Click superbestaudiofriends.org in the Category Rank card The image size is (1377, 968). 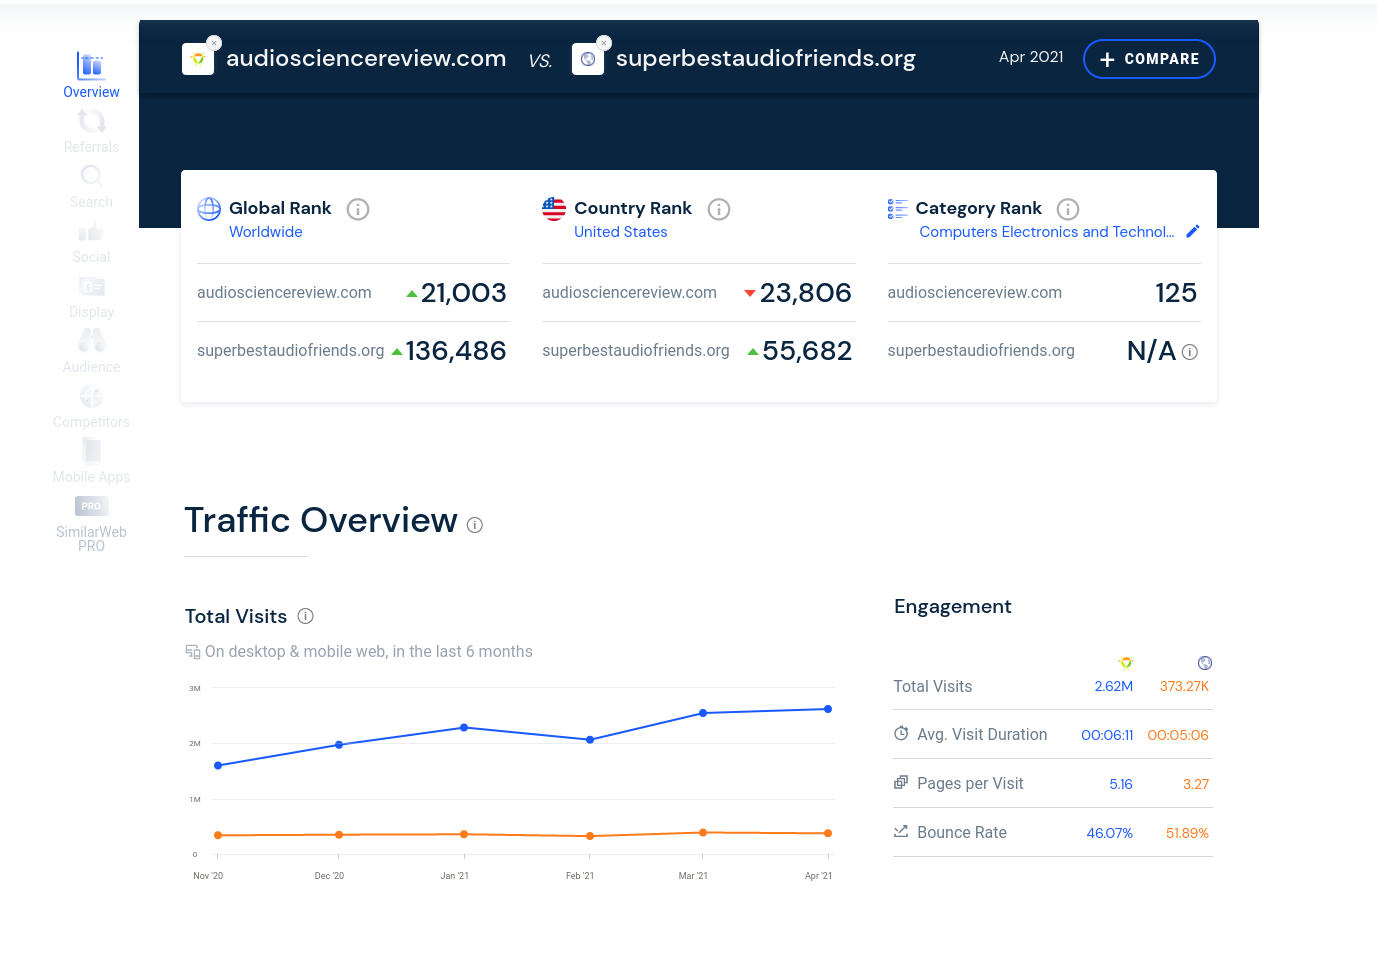(x=981, y=351)
